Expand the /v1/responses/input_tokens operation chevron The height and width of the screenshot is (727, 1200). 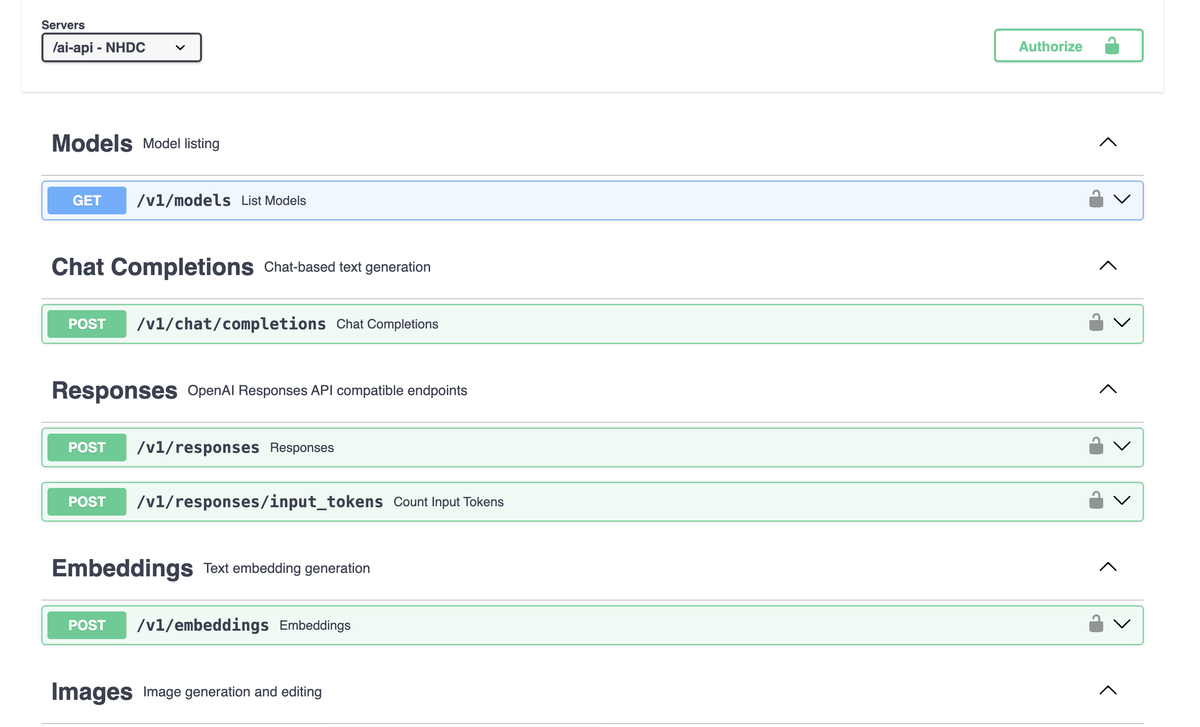pos(1122,501)
